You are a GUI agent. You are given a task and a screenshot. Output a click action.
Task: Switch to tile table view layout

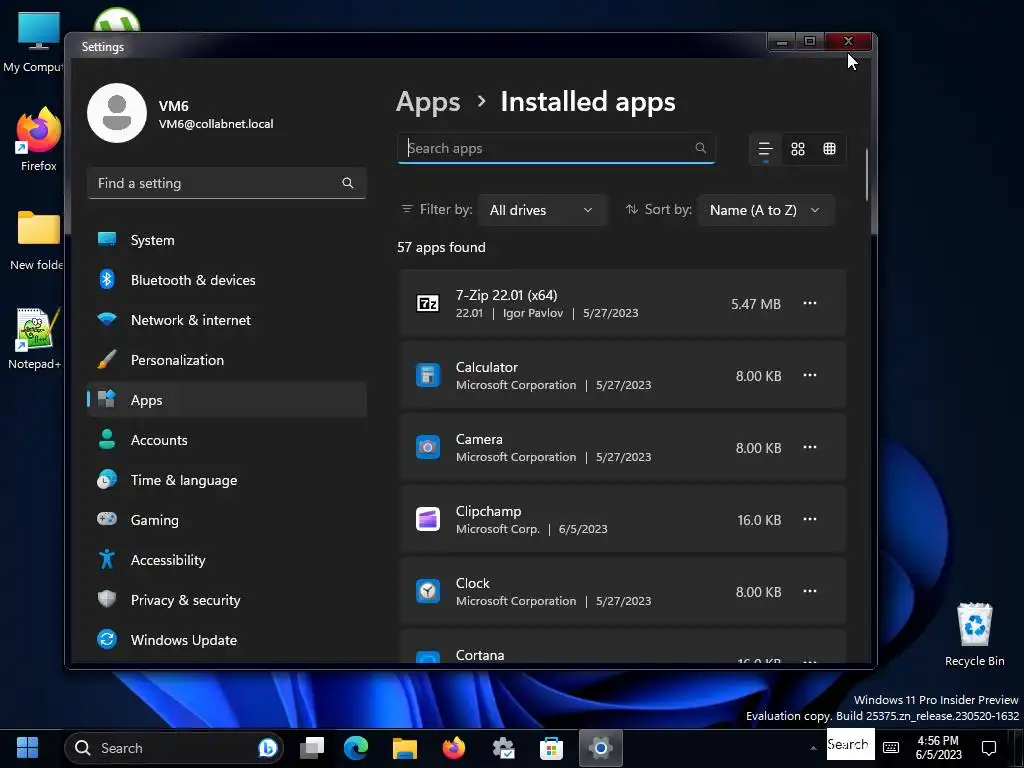point(829,149)
